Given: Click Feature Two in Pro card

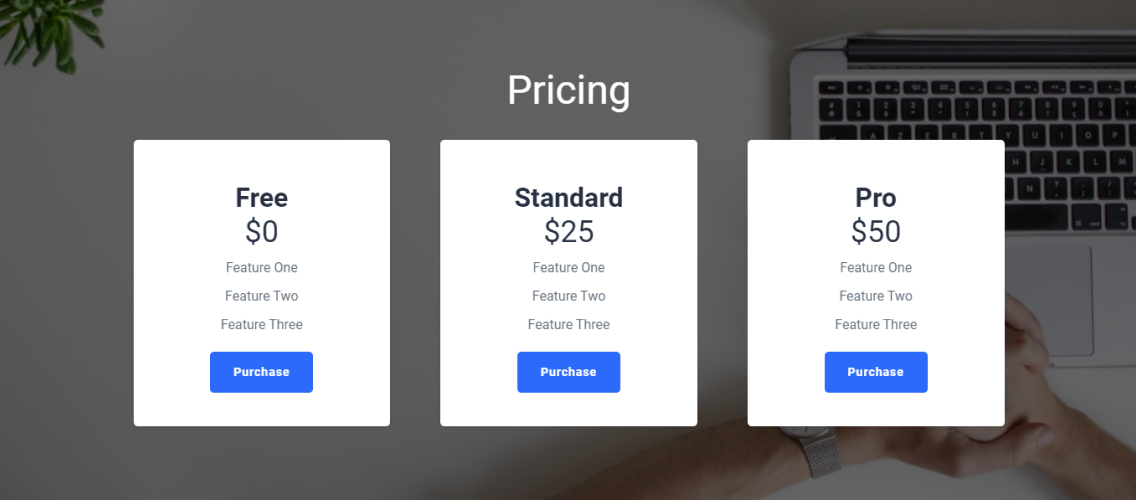Looking at the screenshot, I should (876, 296).
